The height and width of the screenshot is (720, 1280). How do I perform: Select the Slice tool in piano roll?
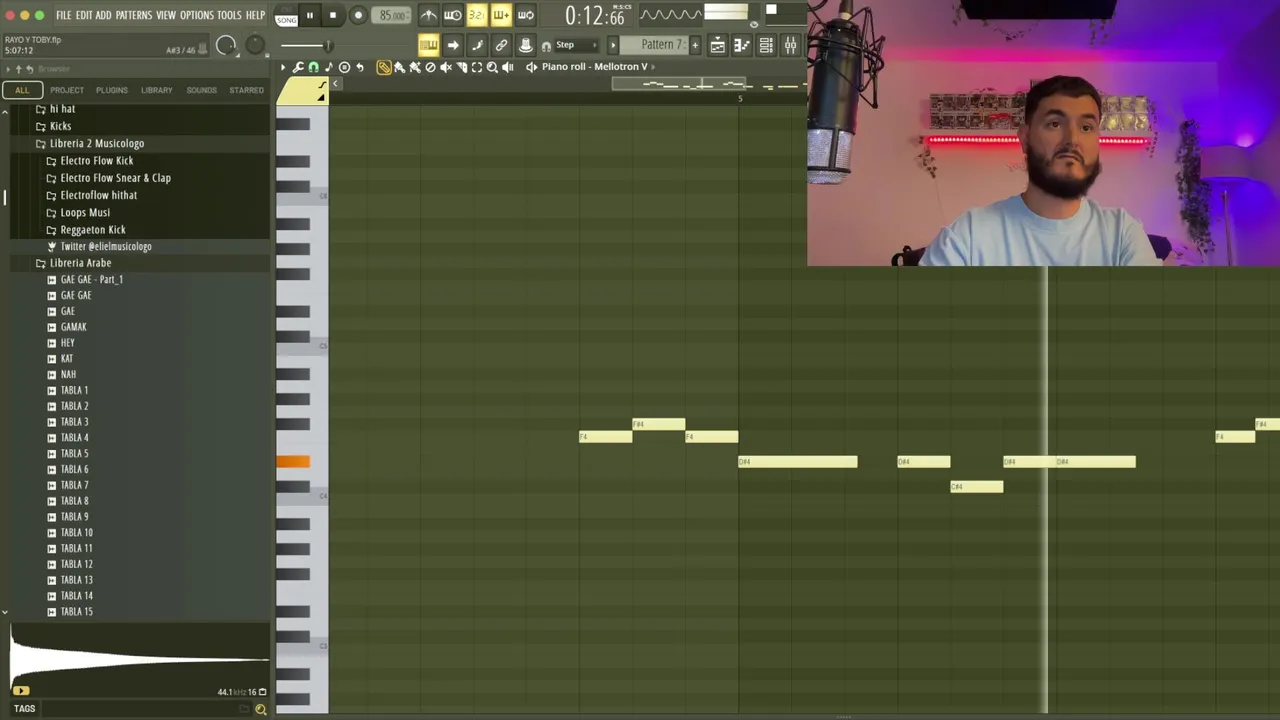point(461,67)
